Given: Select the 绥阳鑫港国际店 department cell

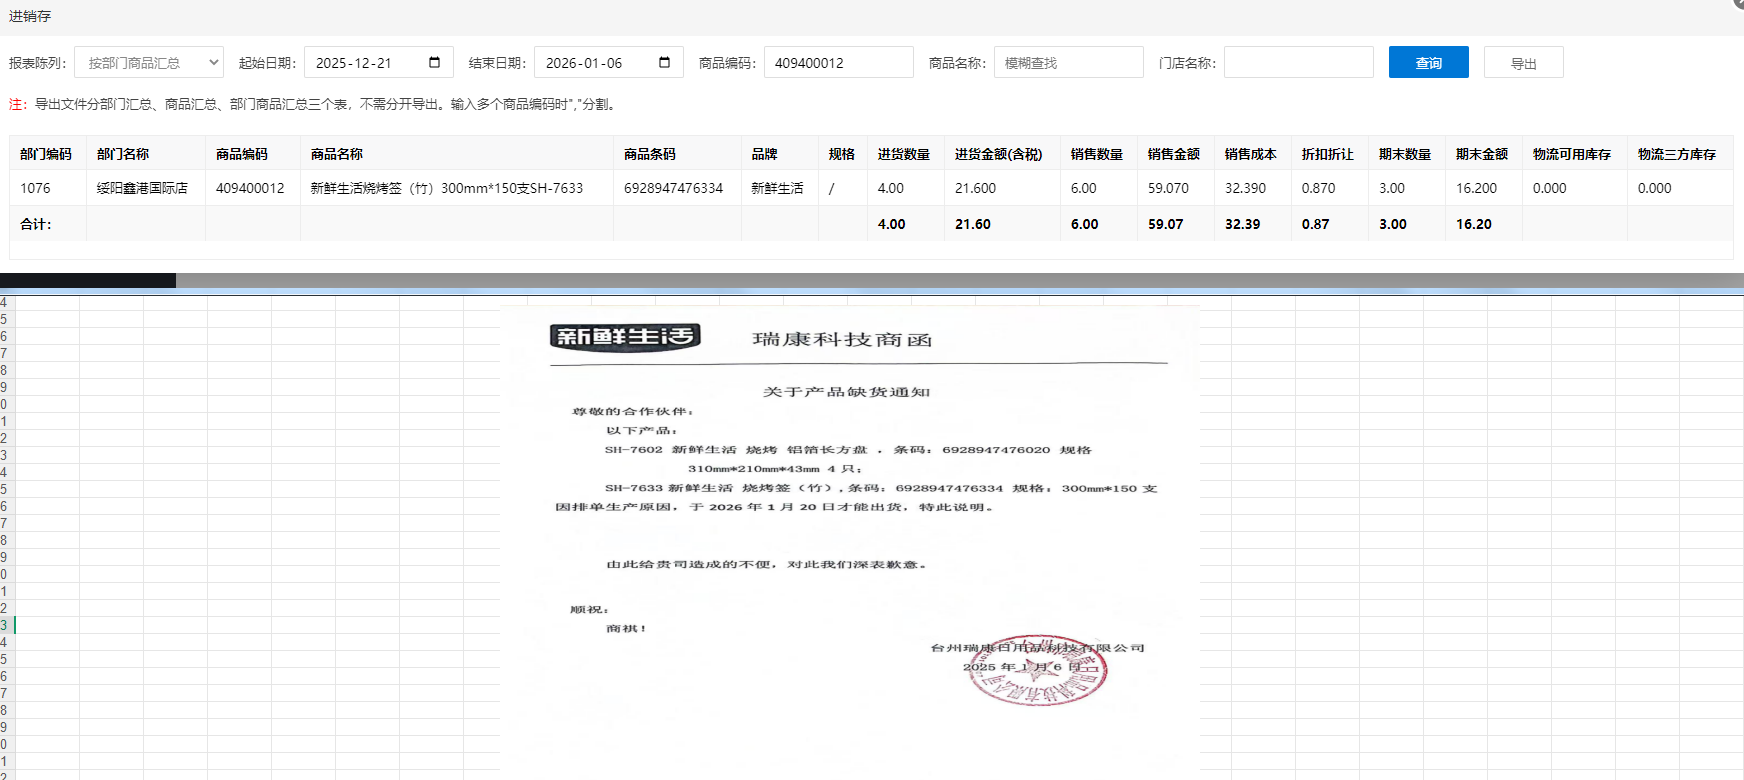Looking at the screenshot, I should click(x=142, y=188).
